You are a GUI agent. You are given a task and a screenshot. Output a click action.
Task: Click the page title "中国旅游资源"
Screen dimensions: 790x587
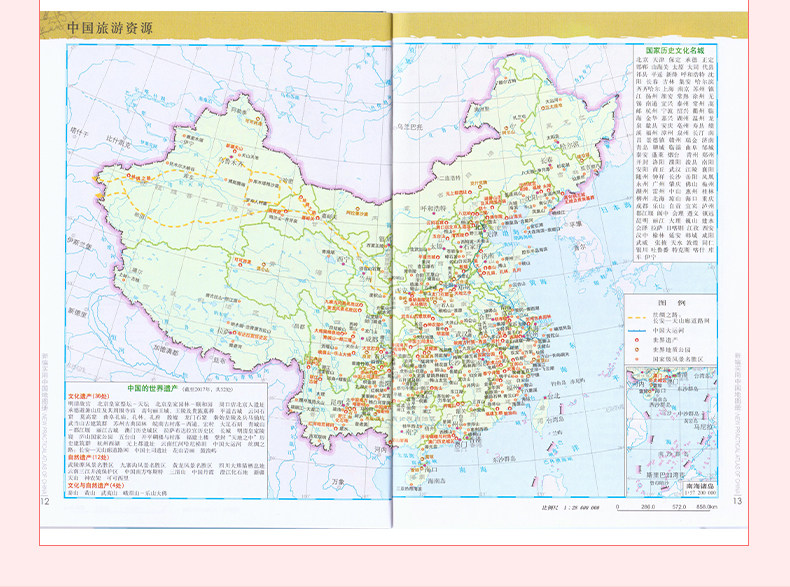(x=110, y=28)
